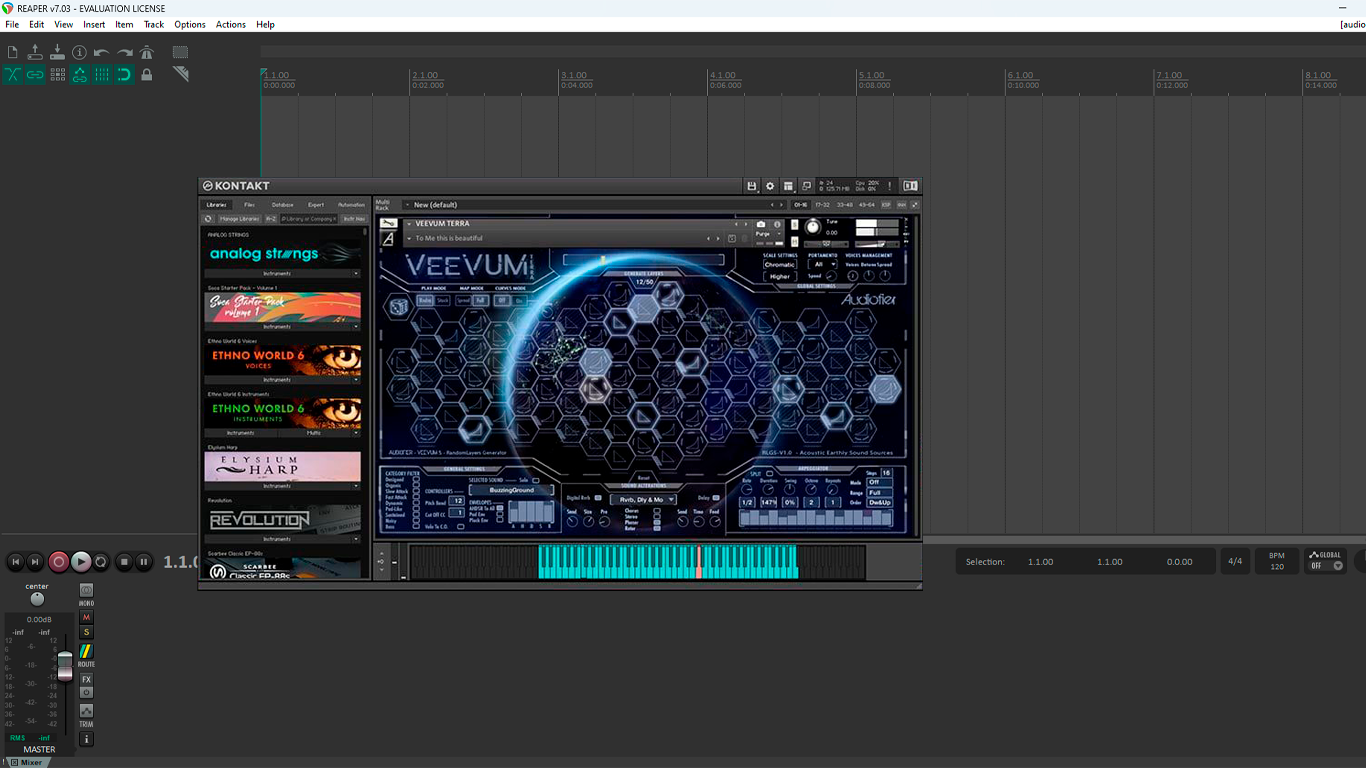Click the save project icon
This screenshot has width=1366, height=768.
[57, 52]
